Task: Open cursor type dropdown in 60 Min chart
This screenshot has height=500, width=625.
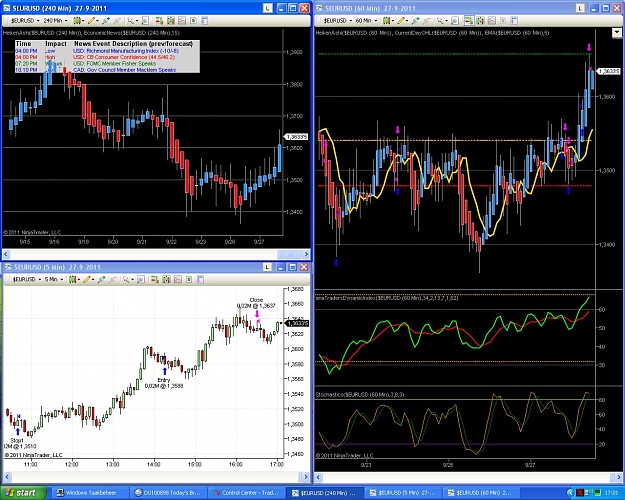Action: (x=442, y=20)
